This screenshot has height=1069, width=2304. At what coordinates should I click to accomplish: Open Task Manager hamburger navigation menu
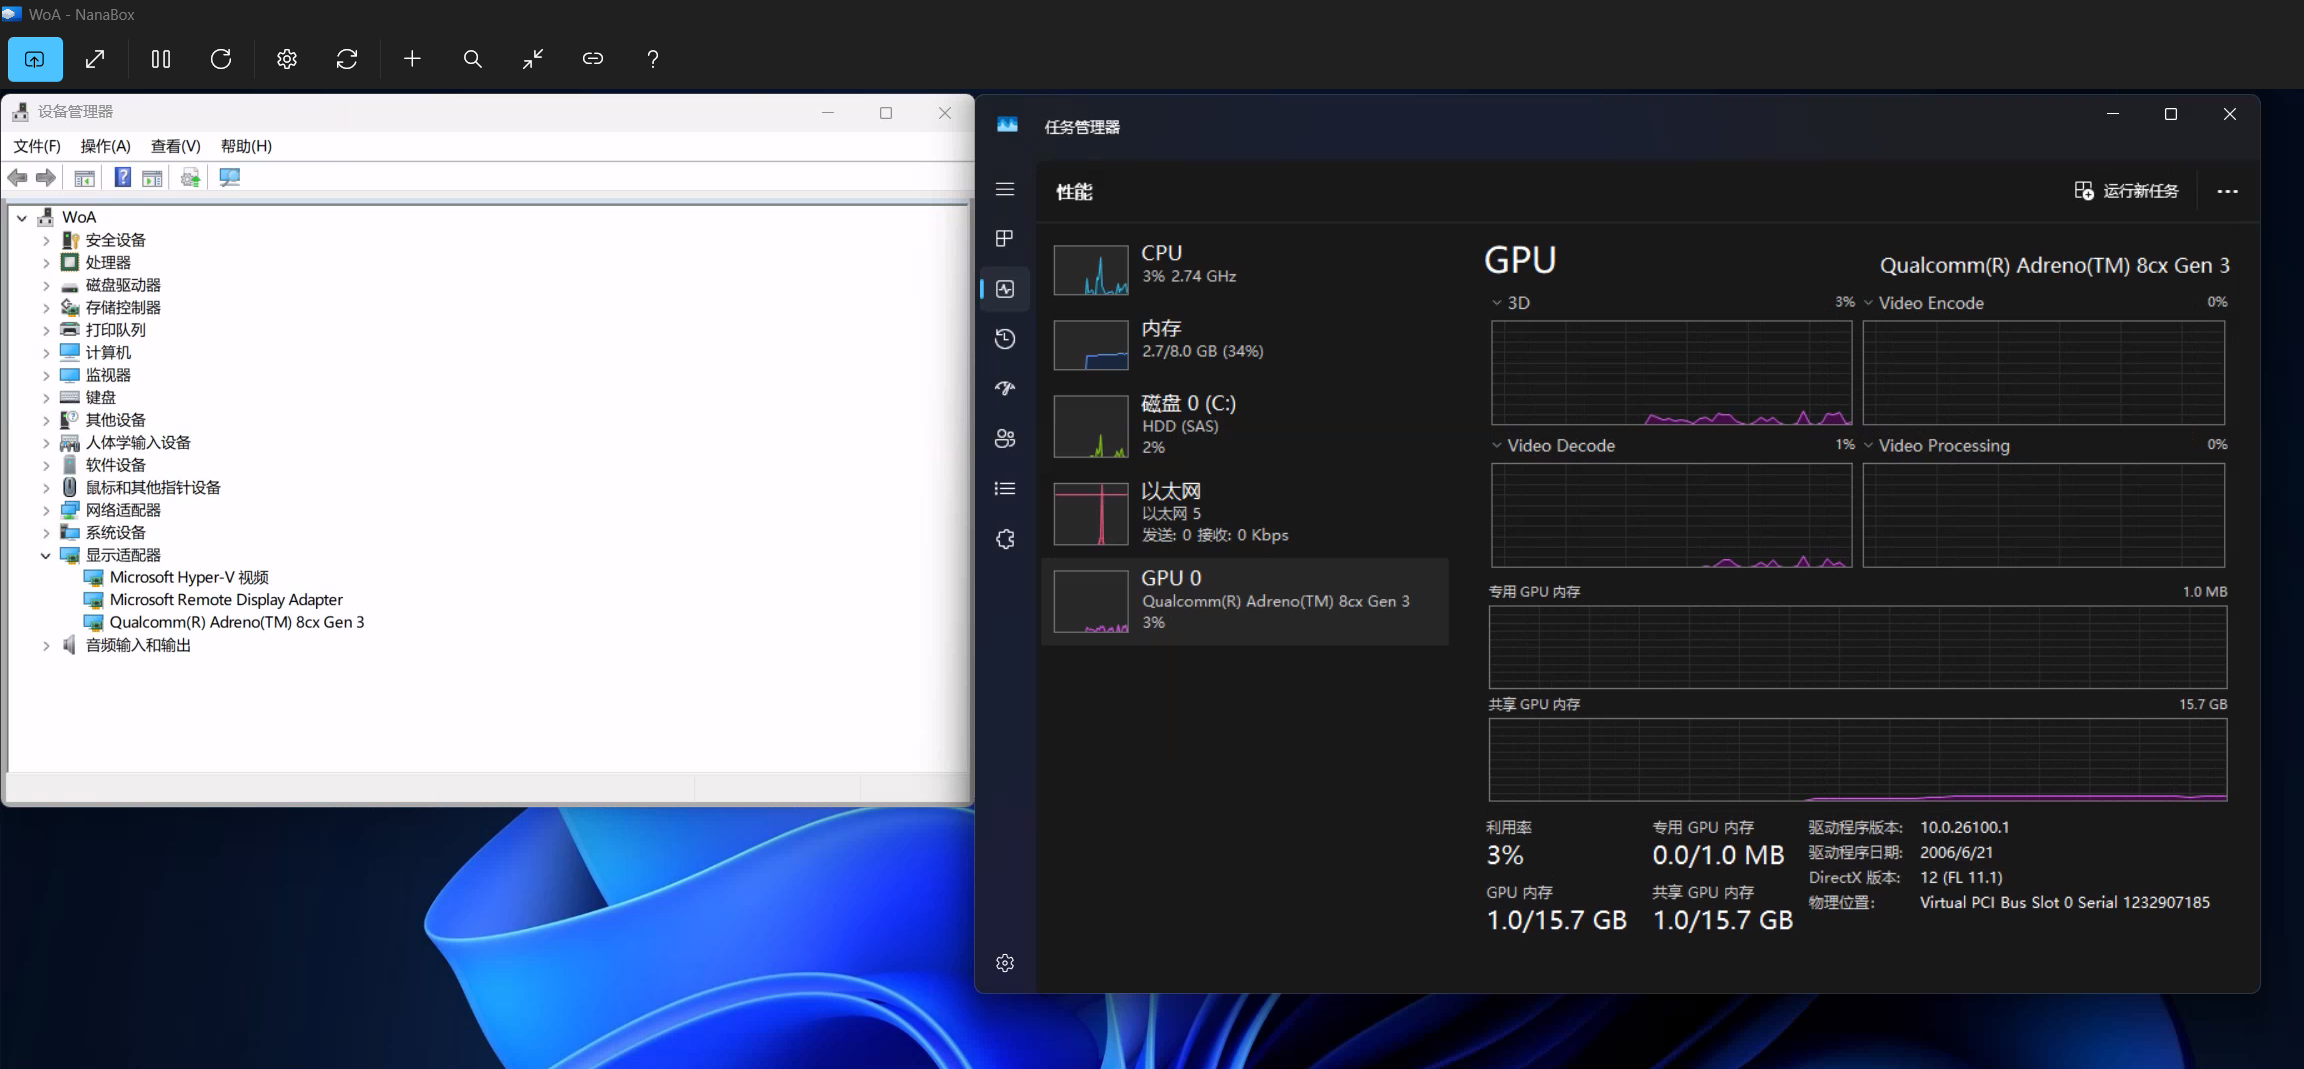pos(1005,189)
